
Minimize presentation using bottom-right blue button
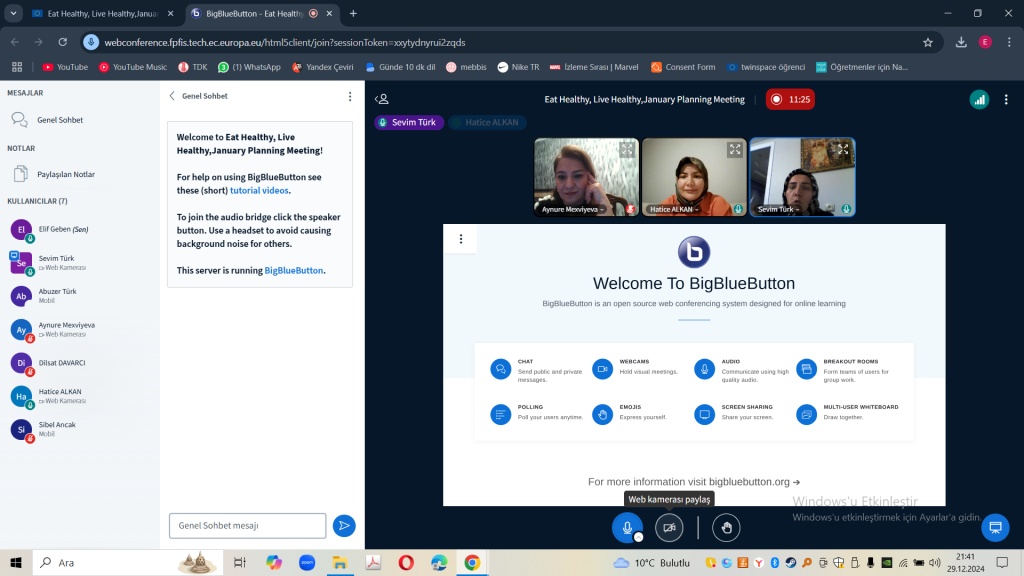pos(995,527)
